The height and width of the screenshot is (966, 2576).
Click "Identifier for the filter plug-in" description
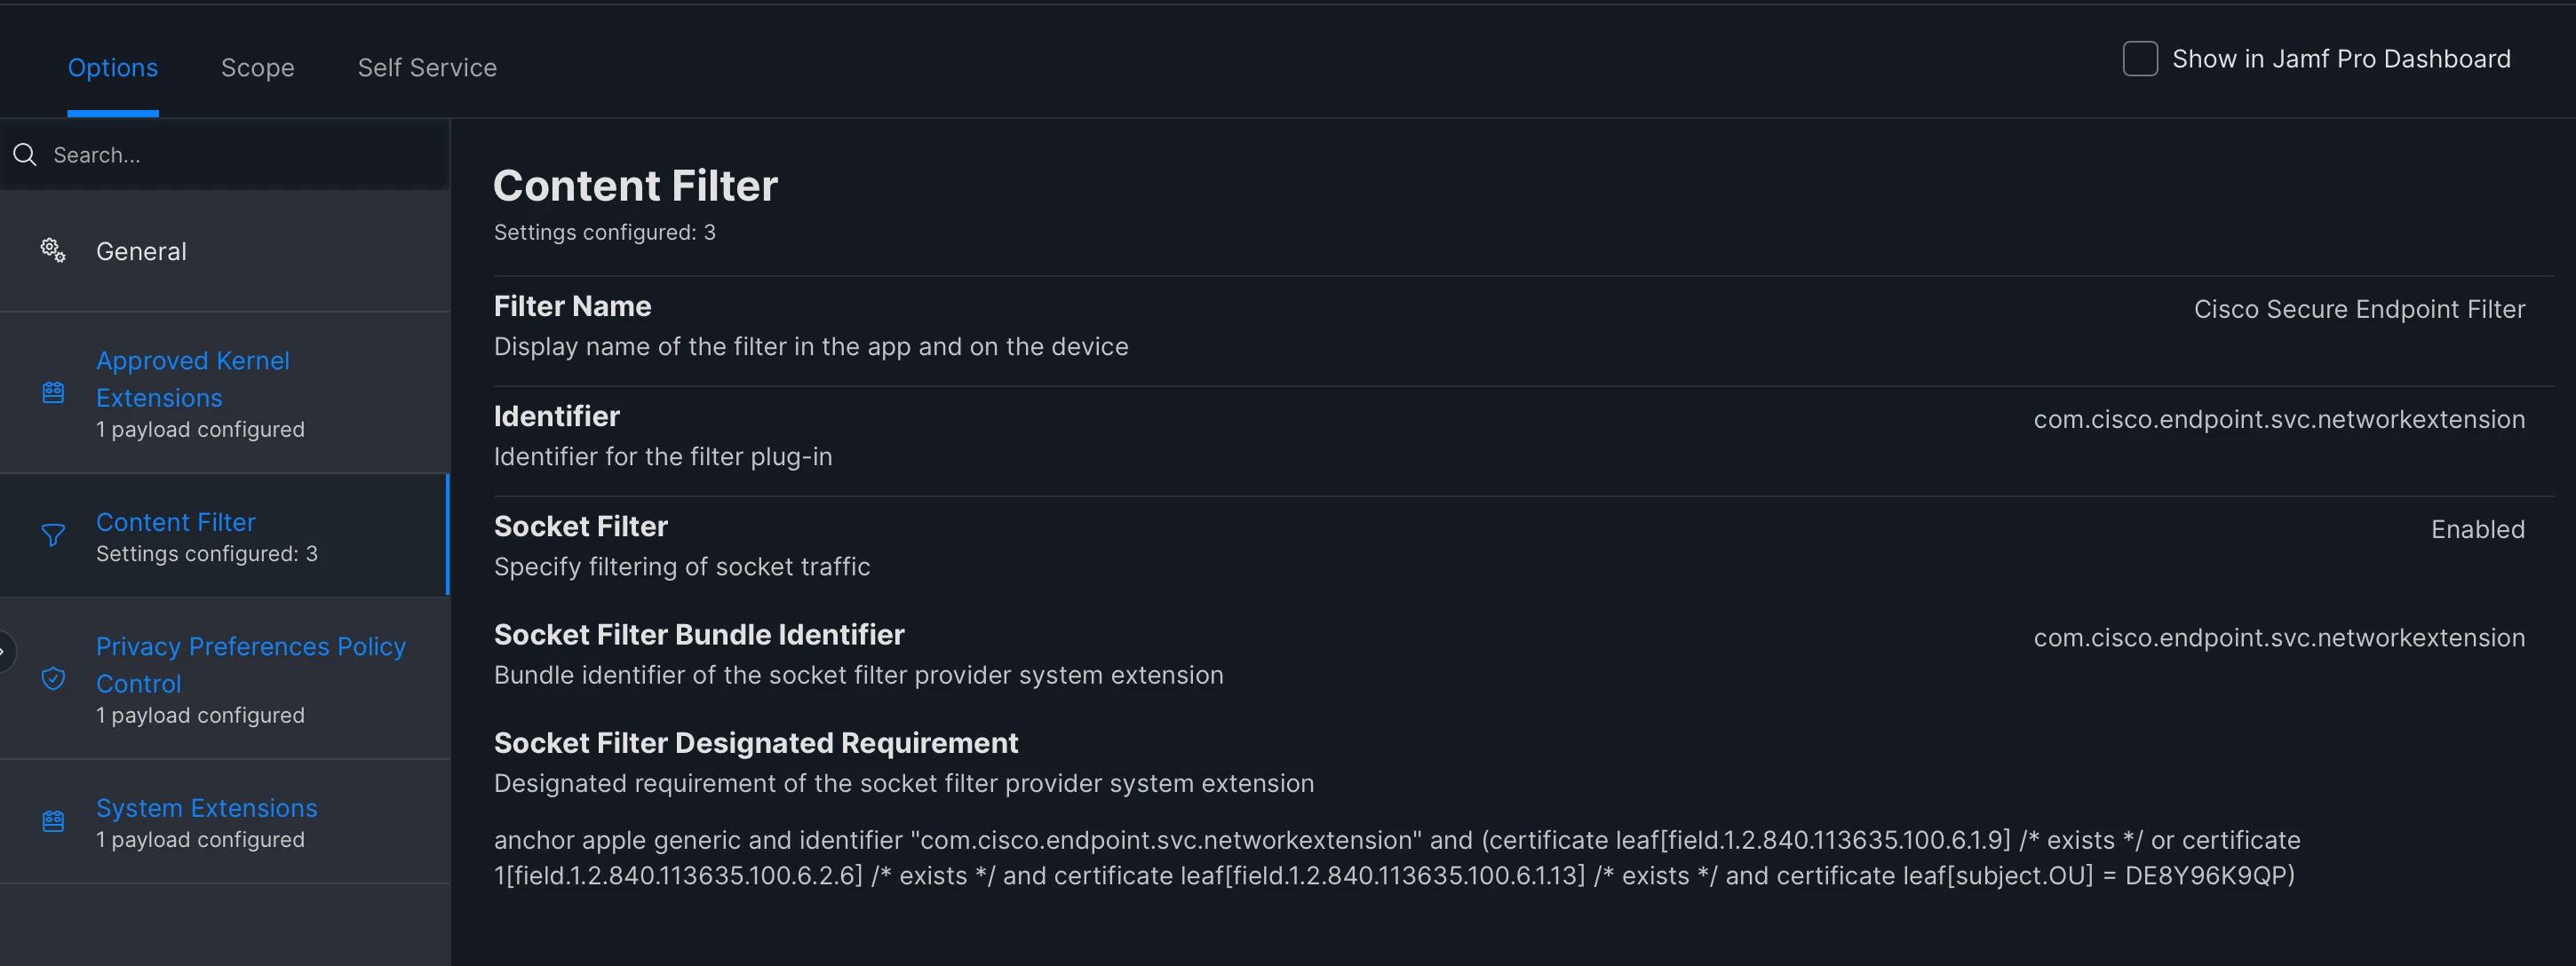[663, 456]
